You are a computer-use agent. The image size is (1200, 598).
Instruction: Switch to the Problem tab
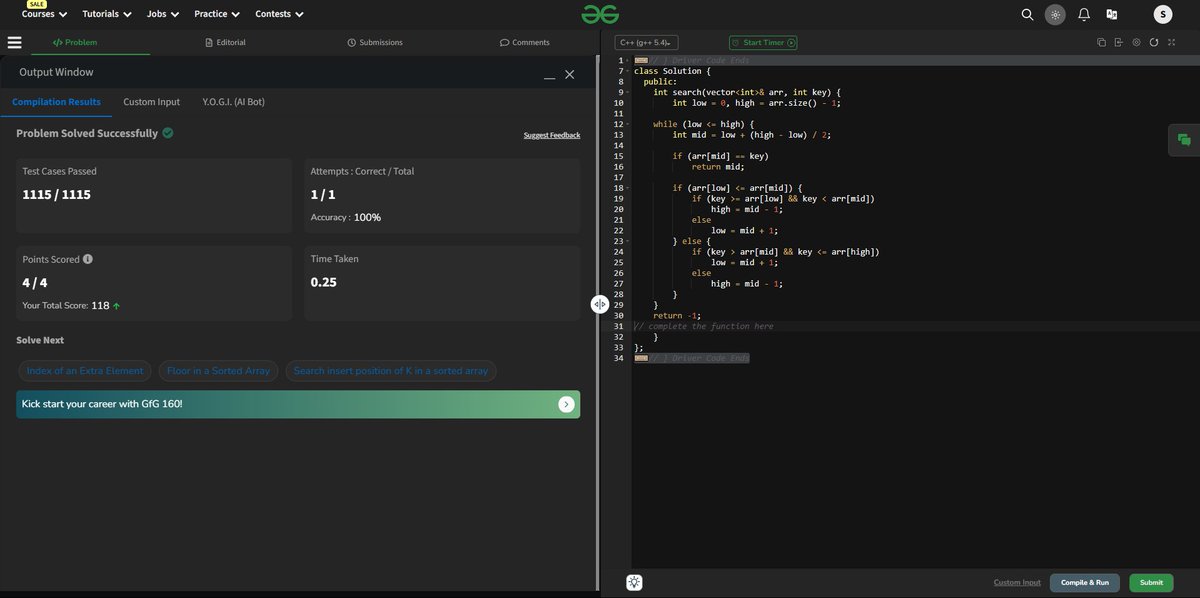[x=75, y=42]
